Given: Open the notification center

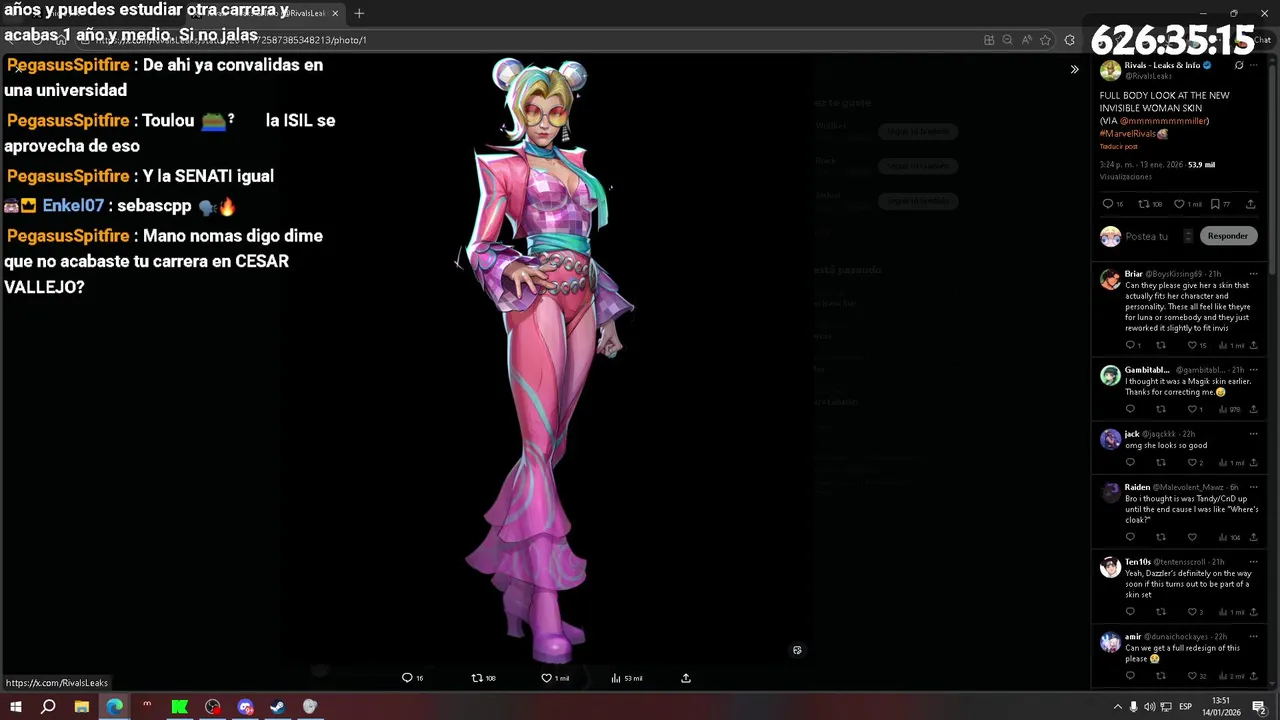Looking at the screenshot, I should pos(1259,707).
